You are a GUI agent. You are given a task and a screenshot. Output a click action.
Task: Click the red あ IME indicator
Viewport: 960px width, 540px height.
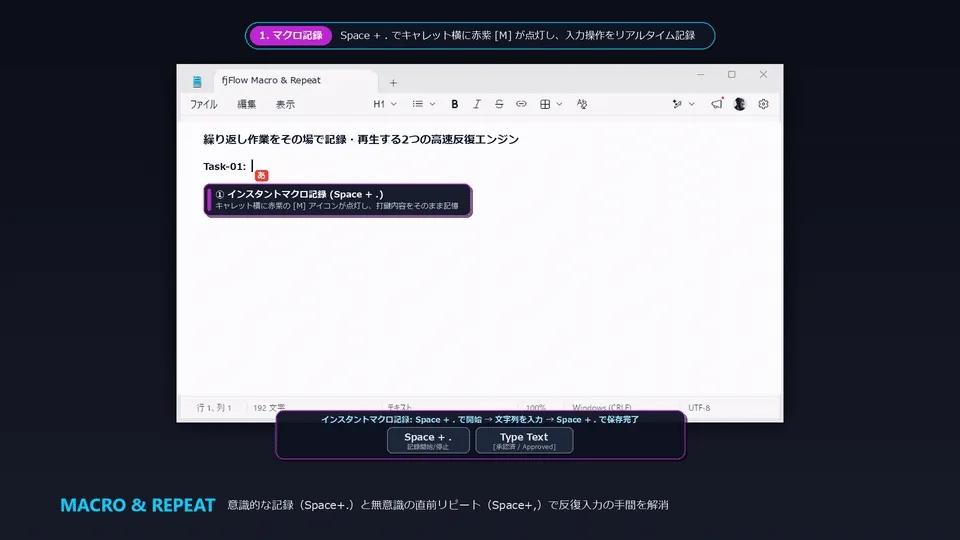pos(261,176)
